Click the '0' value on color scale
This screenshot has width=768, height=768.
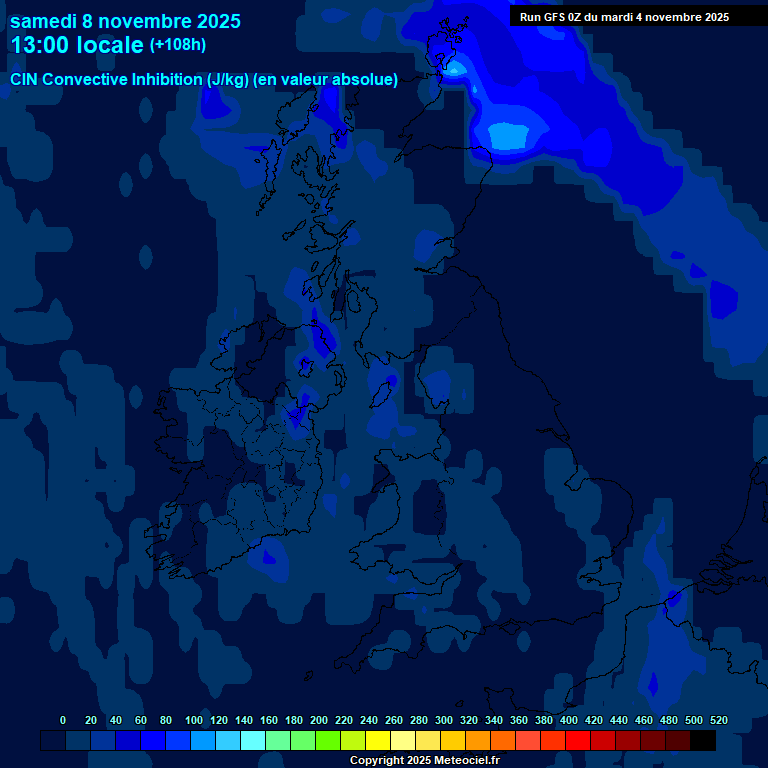(x=63, y=720)
